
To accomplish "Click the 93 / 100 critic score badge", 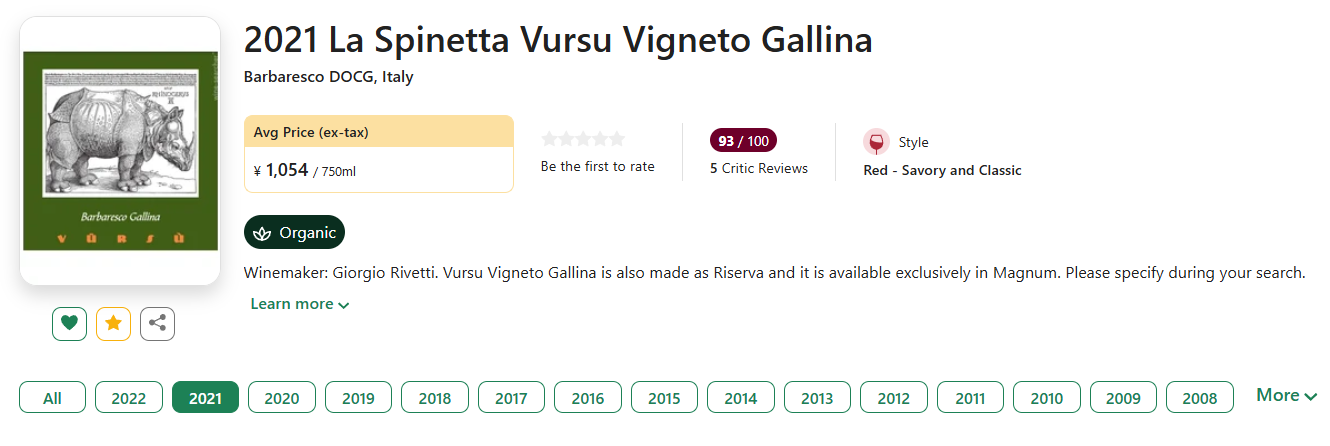I will coord(743,140).
